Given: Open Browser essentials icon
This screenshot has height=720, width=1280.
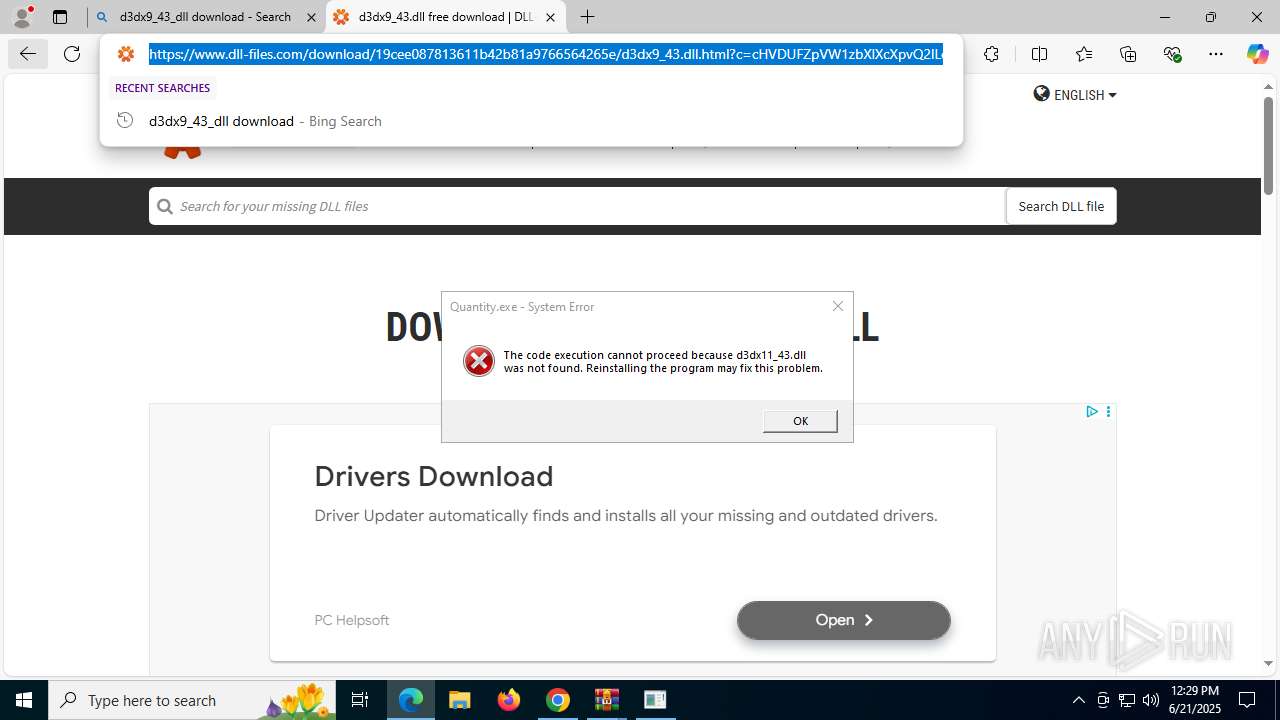Looking at the screenshot, I should coord(1172,54).
